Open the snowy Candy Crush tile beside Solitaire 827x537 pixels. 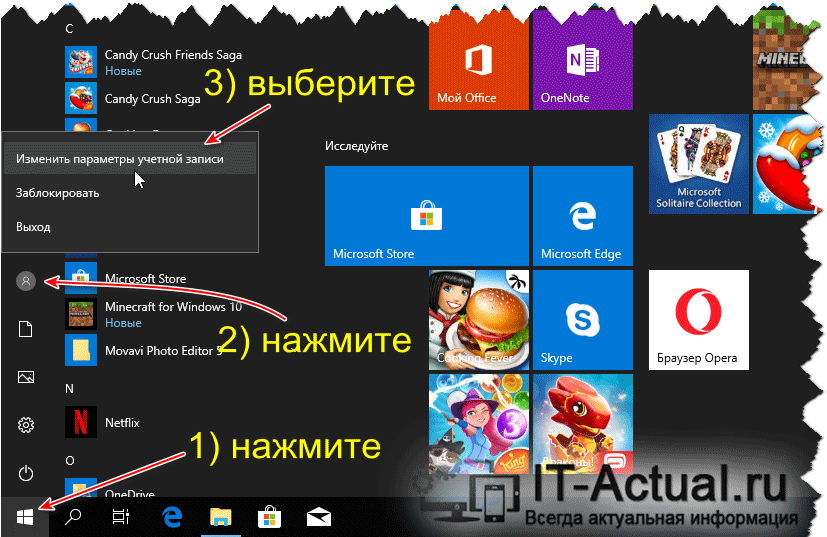pyautogui.click(x=786, y=164)
